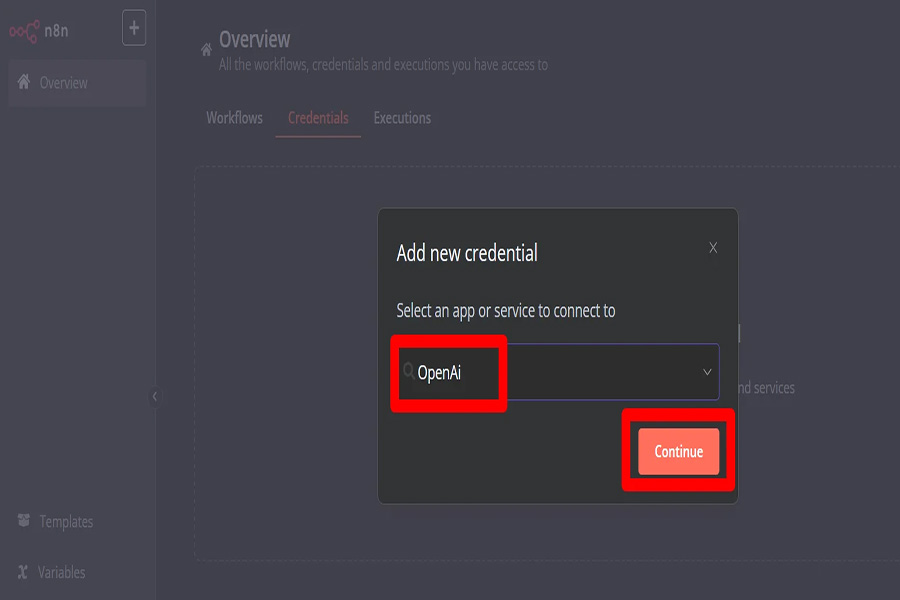900x600 pixels.
Task: Switch to the Workflows tab
Action: point(234,118)
